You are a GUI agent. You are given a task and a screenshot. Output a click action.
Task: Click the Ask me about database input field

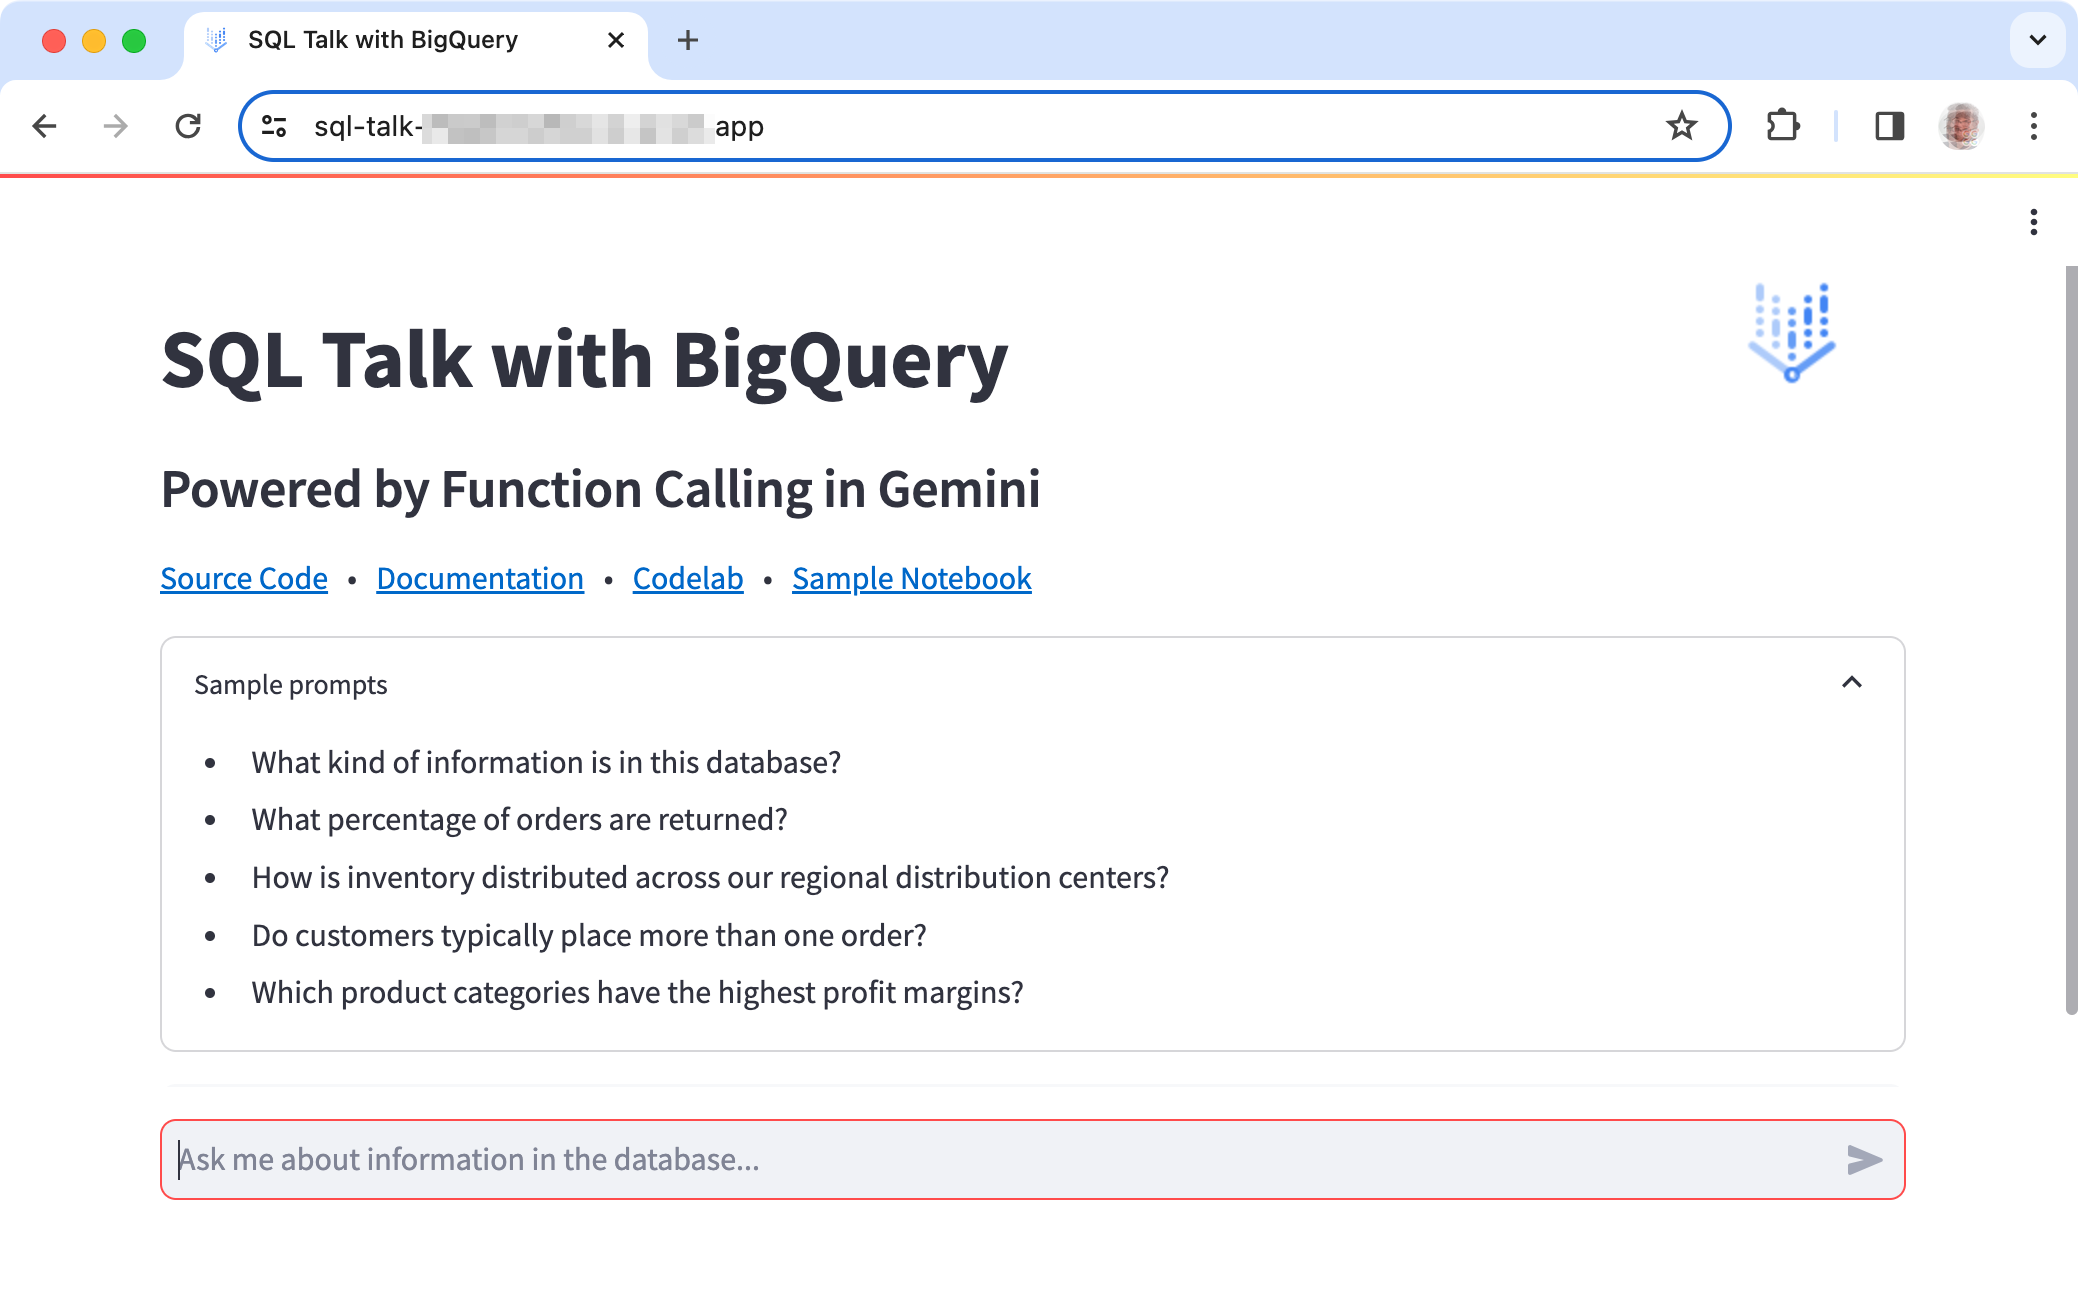coord(1031,1161)
